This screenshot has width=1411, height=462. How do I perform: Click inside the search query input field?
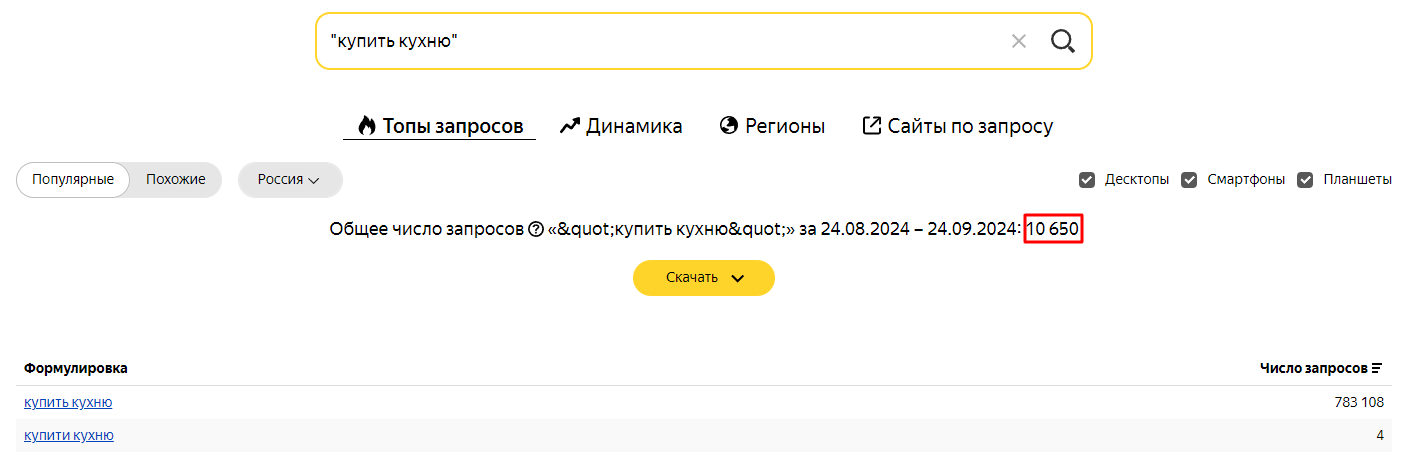point(660,41)
